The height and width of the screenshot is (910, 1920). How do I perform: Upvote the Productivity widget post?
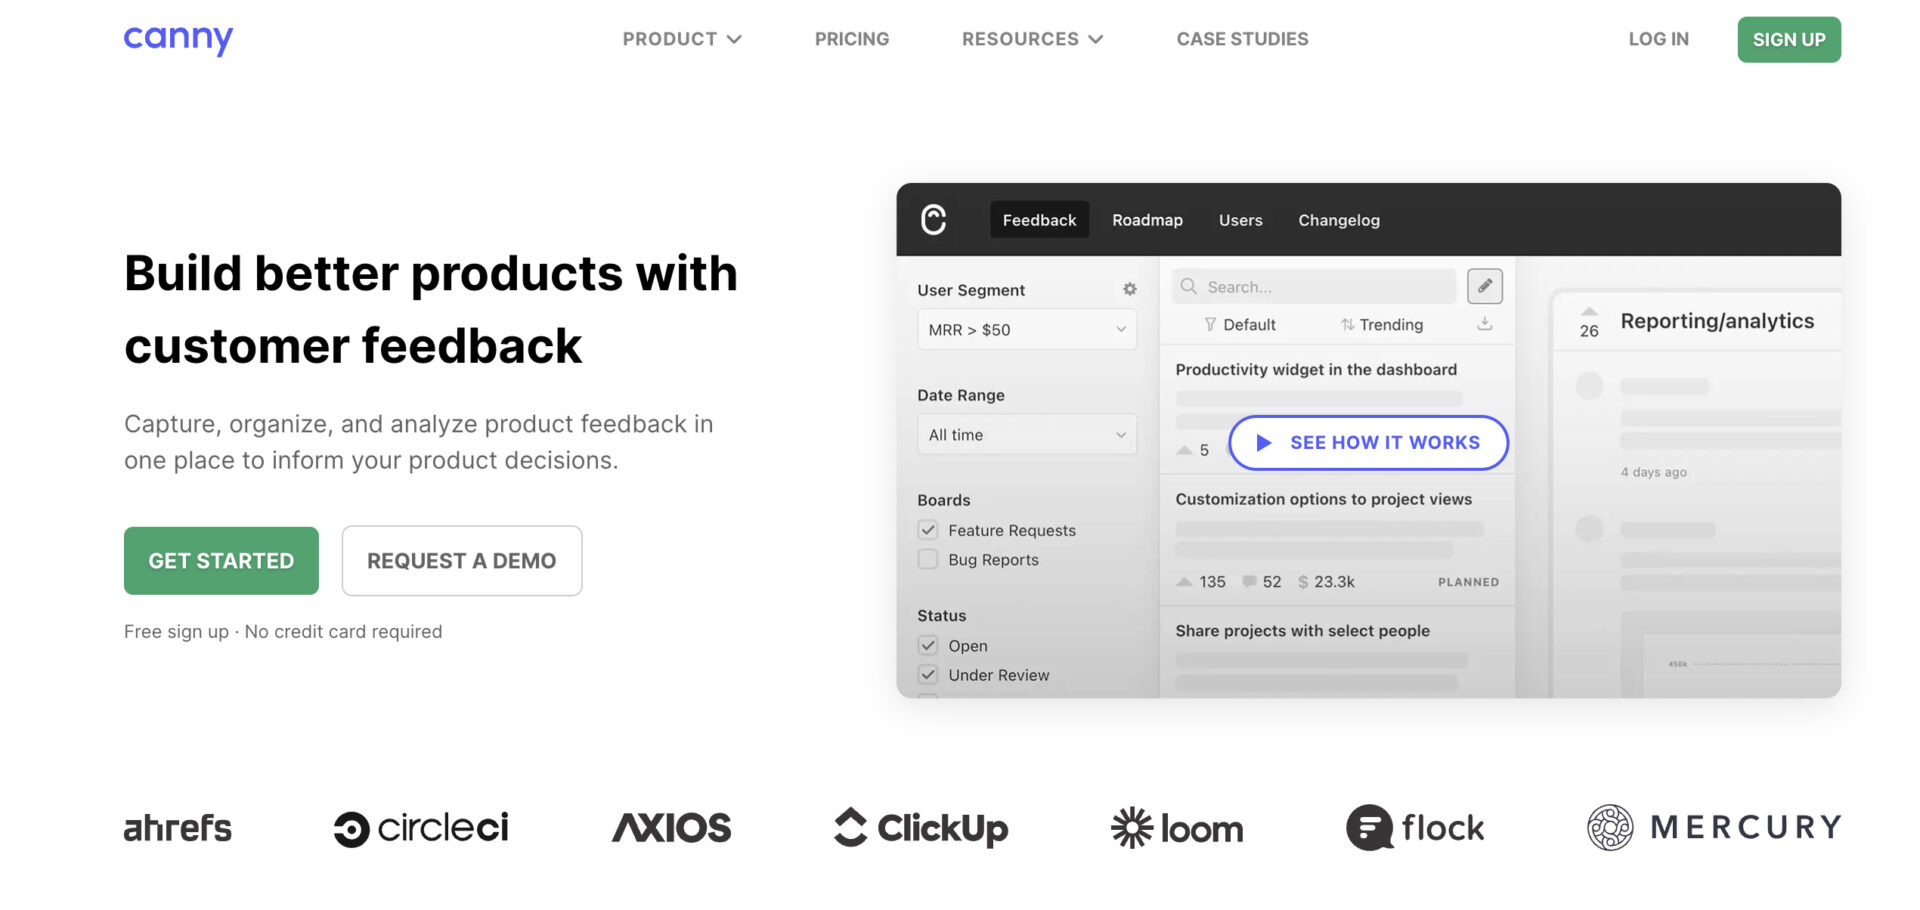coord(1186,449)
